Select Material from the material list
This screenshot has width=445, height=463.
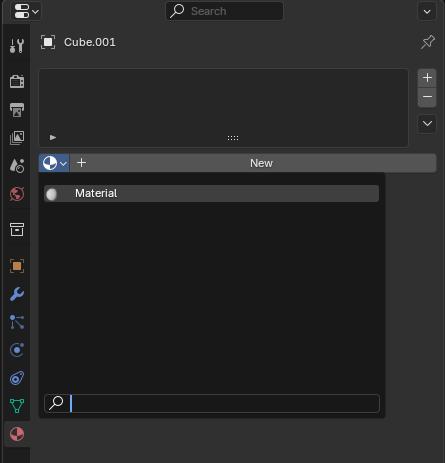pyautogui.click(x=211, y=193)
